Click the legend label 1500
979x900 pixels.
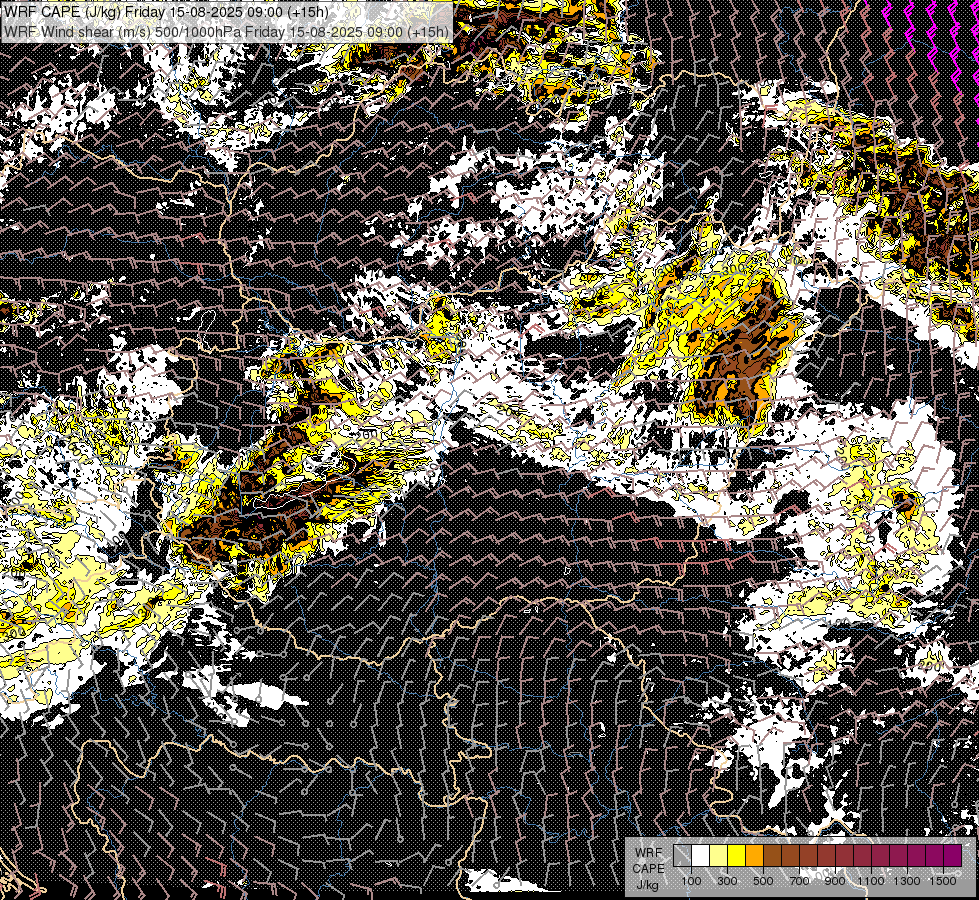(943, 881)
